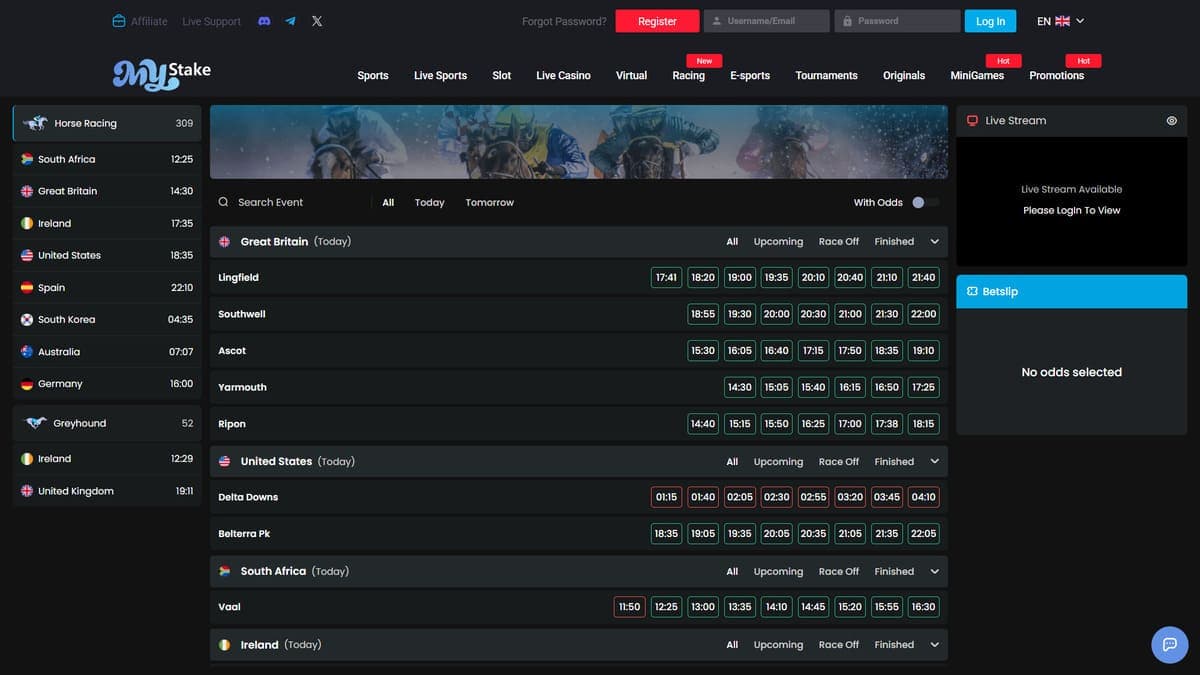The image size is (1200, 675).
Task: Click the Spain flag in sidebar
Action: (27, 287)
